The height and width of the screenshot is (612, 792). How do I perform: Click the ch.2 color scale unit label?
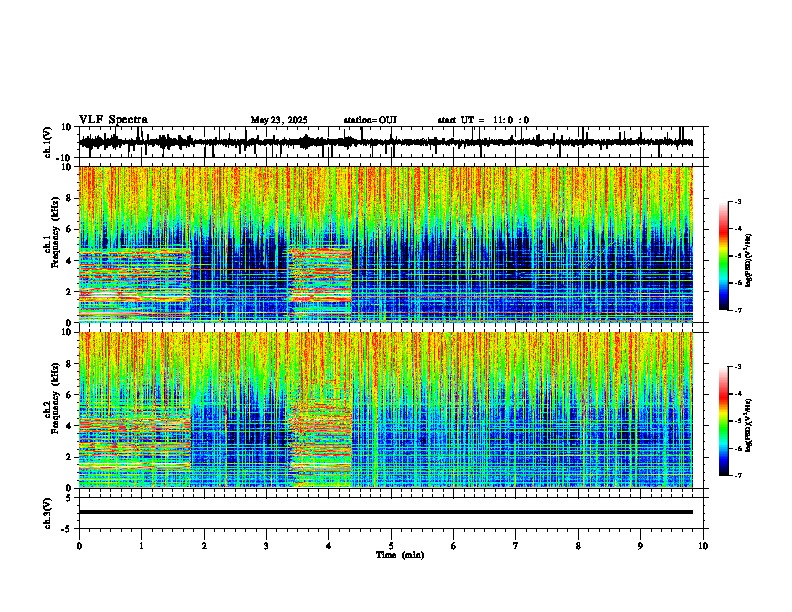[x=749, y=425]
